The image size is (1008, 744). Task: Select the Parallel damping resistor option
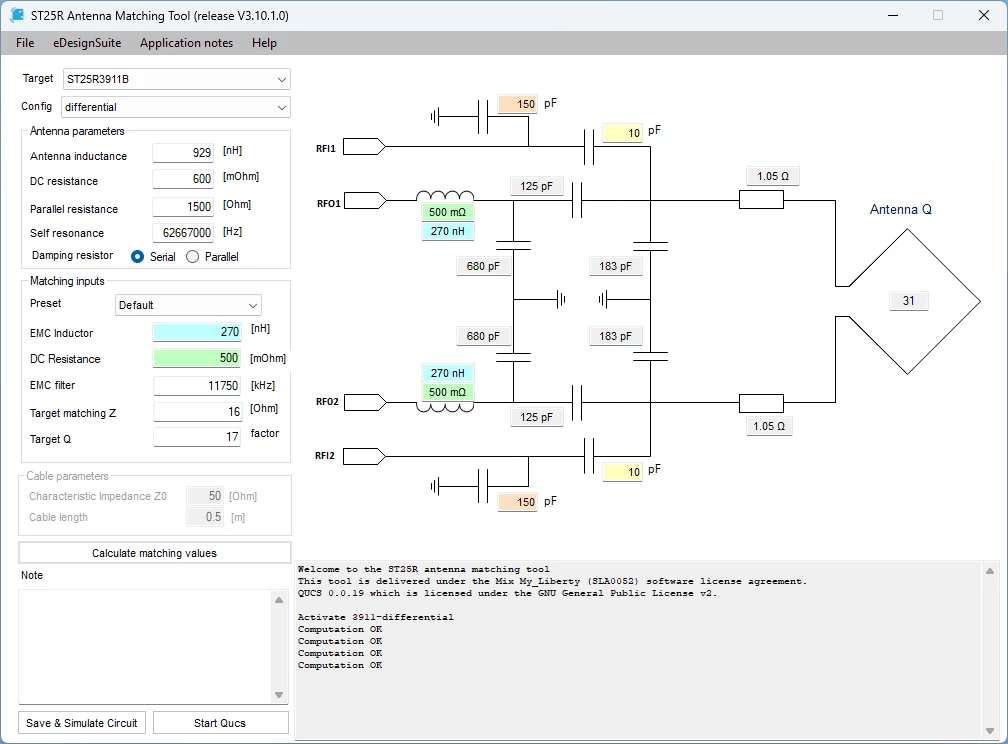click(192, 257)
